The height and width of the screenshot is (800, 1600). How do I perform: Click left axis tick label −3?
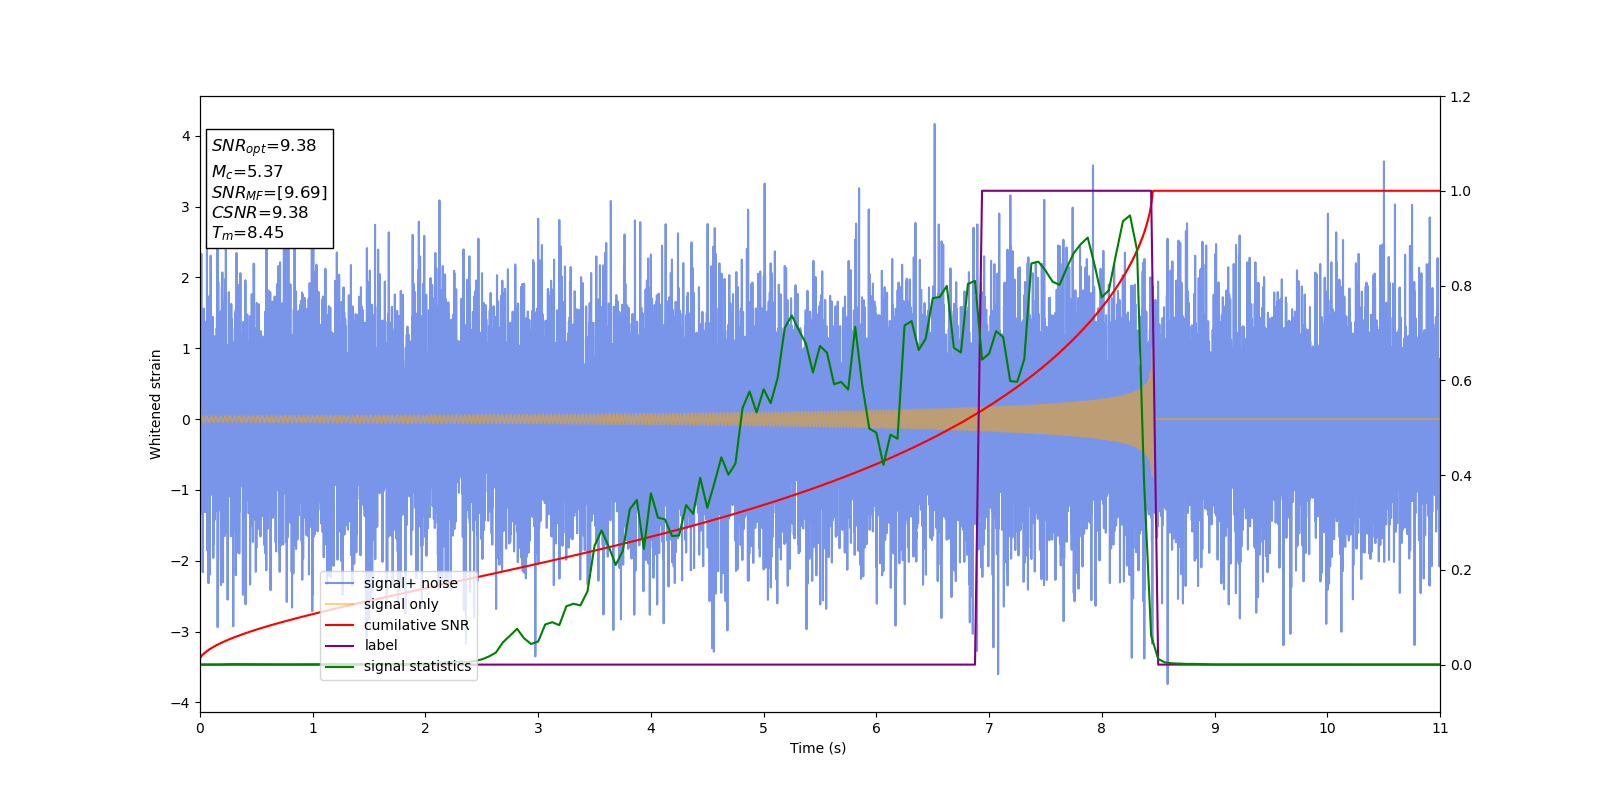coord(181,632)
